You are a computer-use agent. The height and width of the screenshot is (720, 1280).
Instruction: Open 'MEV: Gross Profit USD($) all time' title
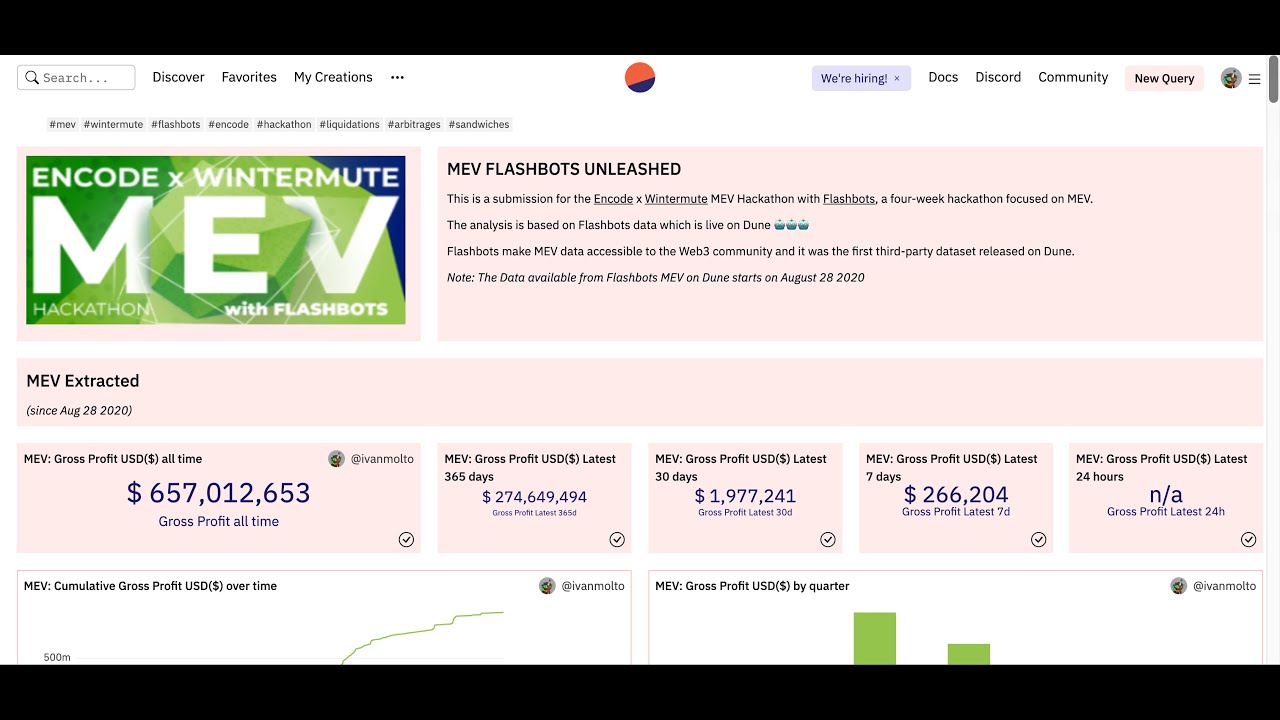point(113,459)
